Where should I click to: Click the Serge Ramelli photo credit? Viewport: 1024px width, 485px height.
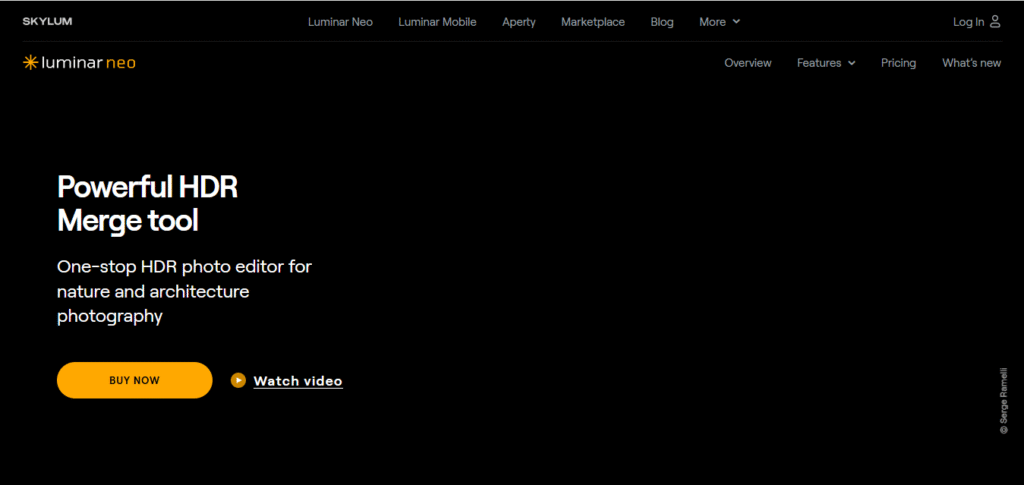1004,401
